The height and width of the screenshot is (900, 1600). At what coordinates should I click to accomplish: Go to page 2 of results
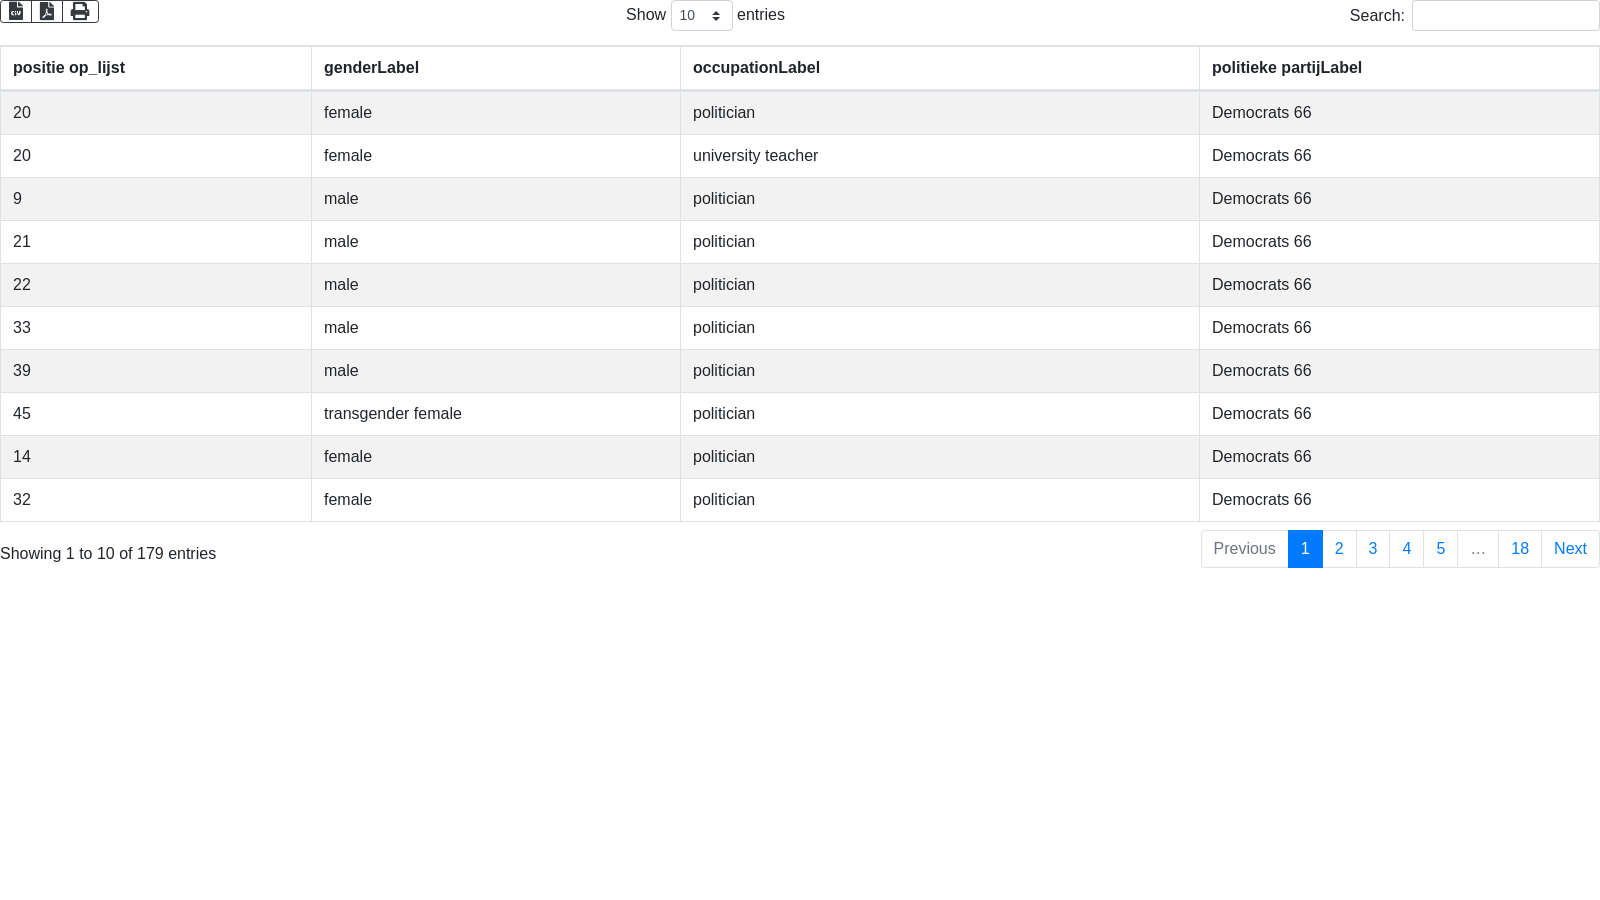click(1339, 549)
